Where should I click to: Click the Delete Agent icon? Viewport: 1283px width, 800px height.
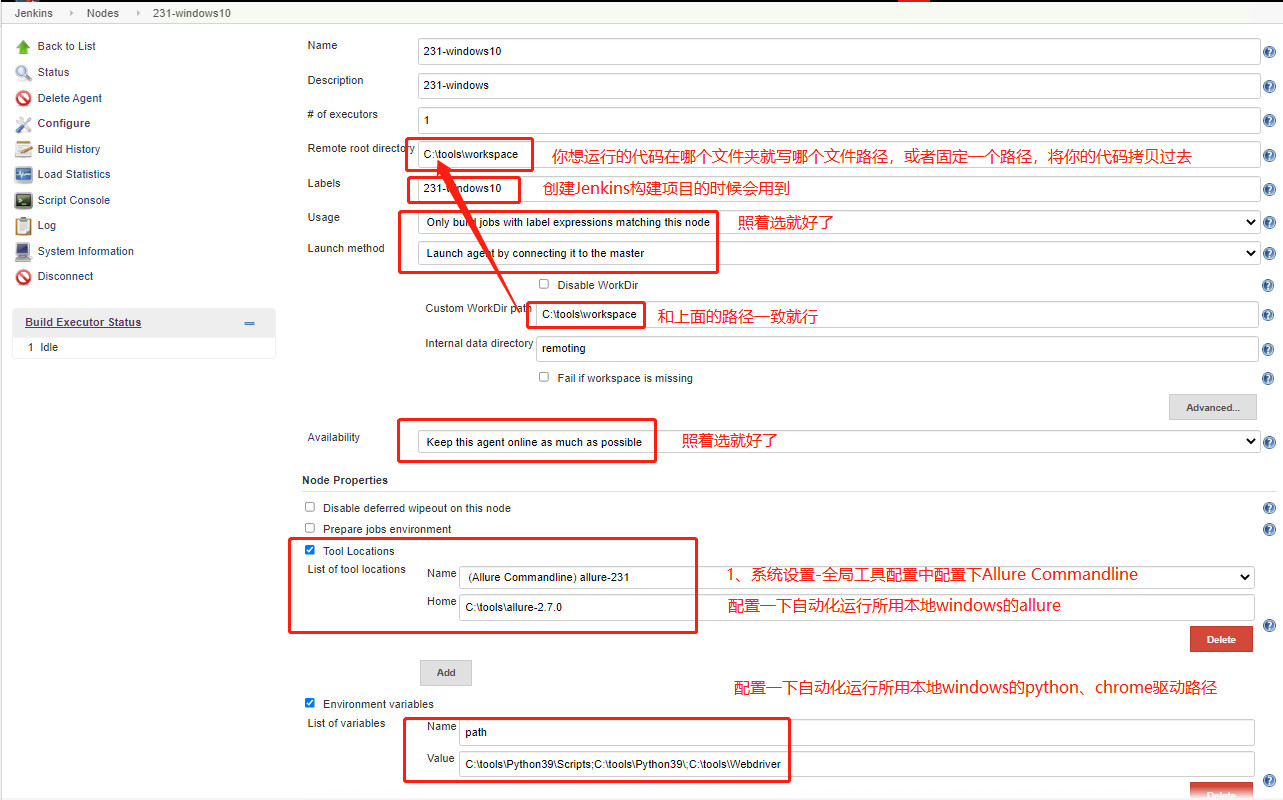pos(23,98)
